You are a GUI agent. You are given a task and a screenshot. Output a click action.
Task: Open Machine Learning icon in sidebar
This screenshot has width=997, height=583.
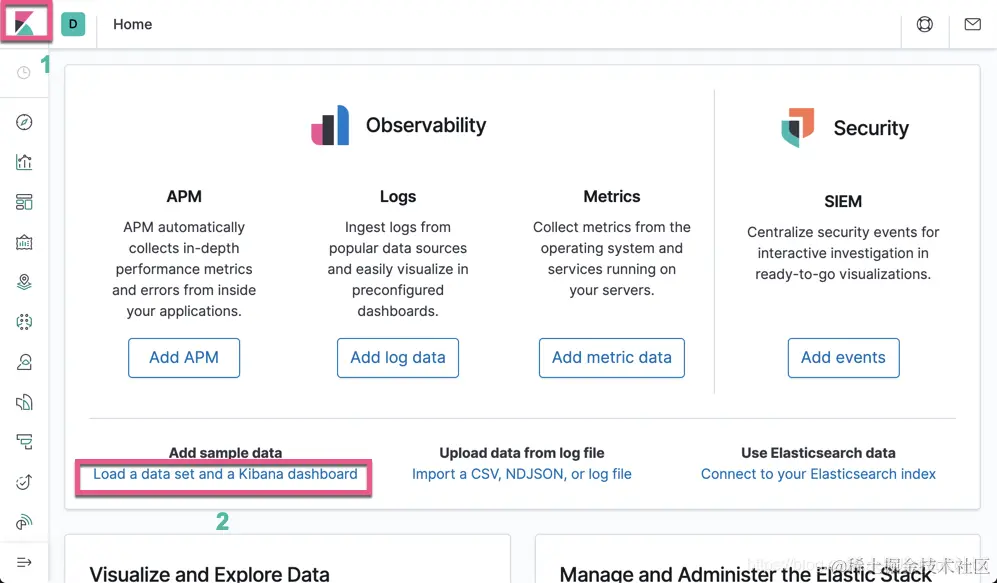click(24, 322)
